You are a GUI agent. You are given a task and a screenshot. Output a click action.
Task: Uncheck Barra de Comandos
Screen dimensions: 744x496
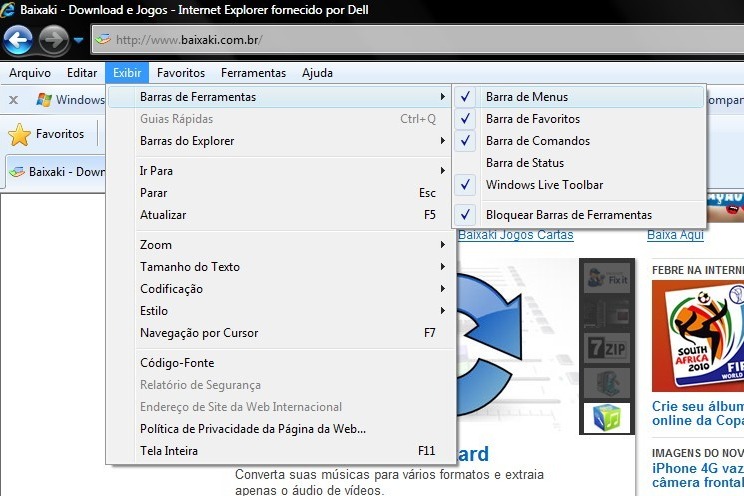[x=579, y=141]
